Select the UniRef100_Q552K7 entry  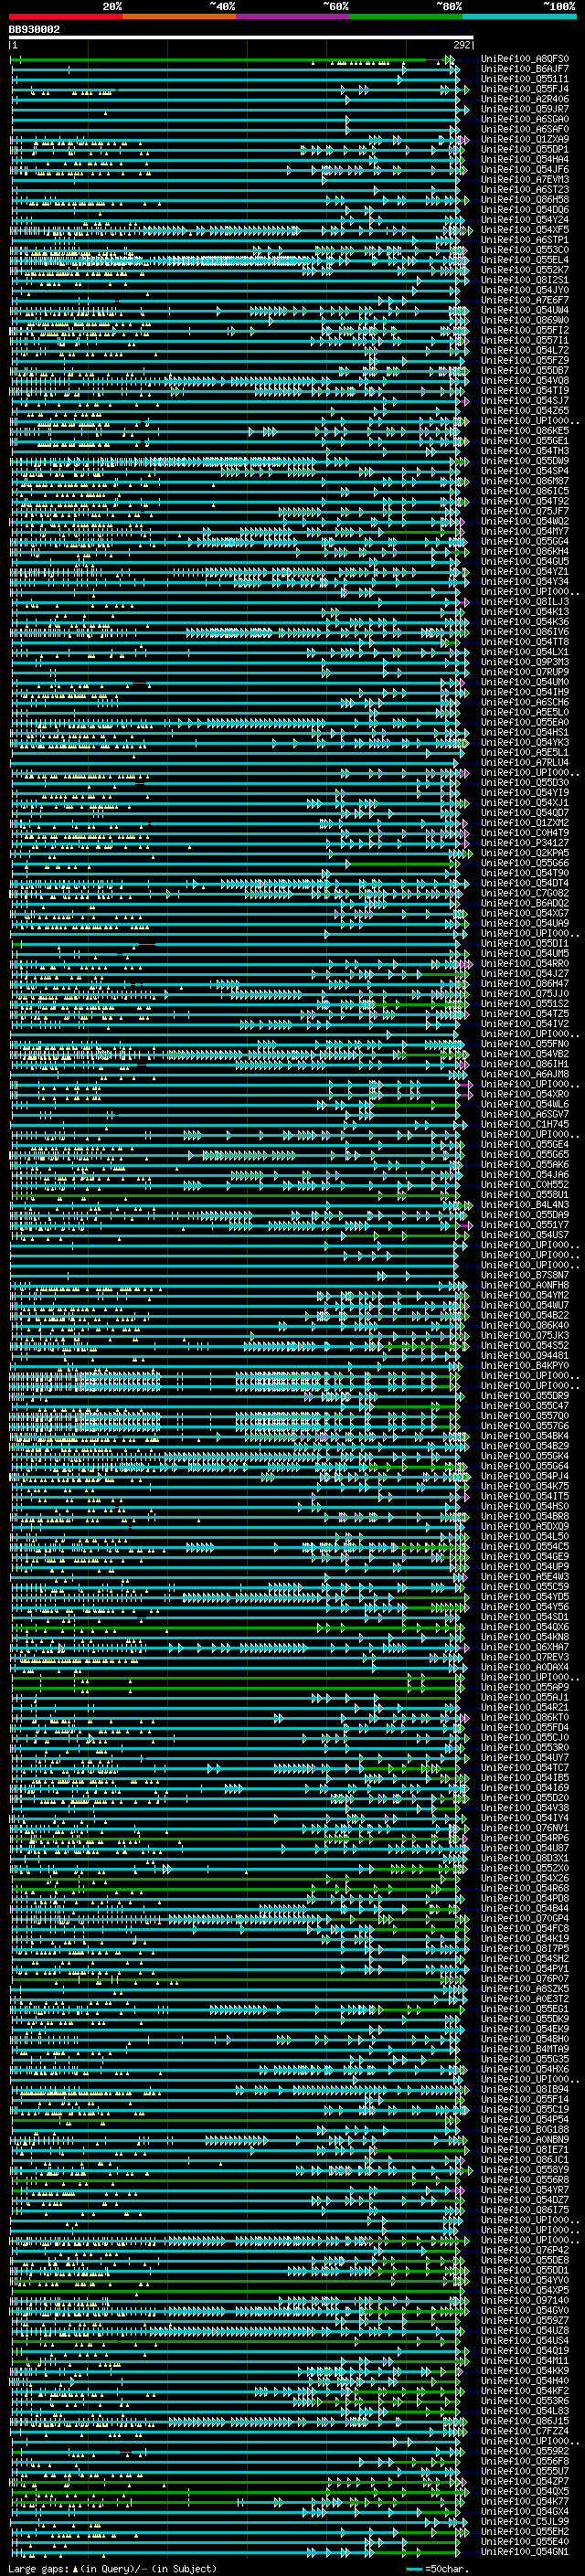pyautogui.click(x=525, y=270)
